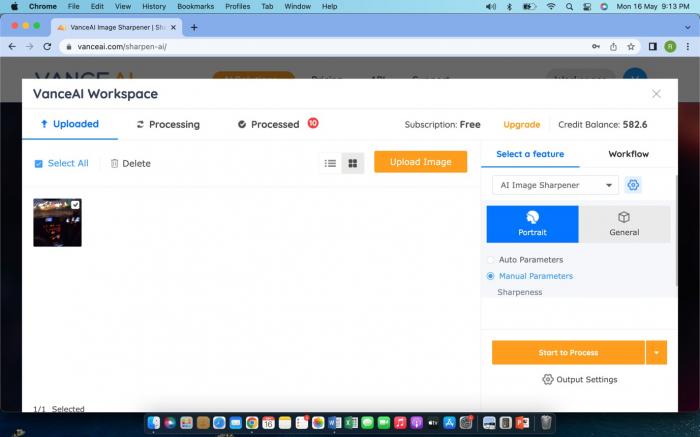Launch Microsoft Word from dock

pyautogui.click(x=334, y=422)
